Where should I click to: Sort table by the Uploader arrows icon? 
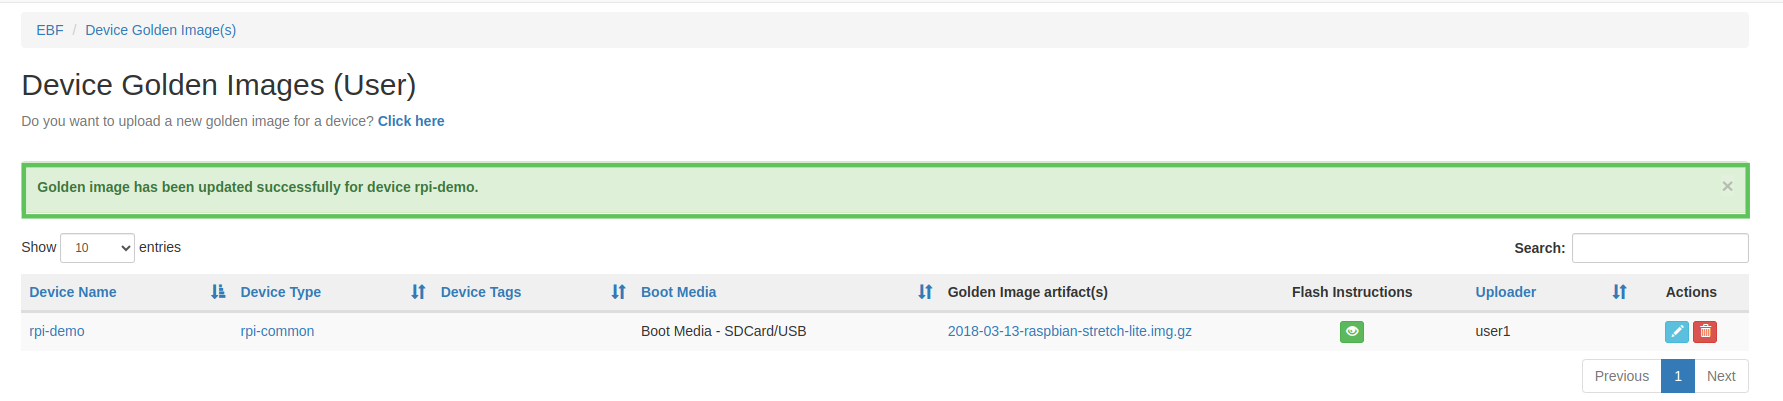pyautogui.click(x=1619, y=292)
